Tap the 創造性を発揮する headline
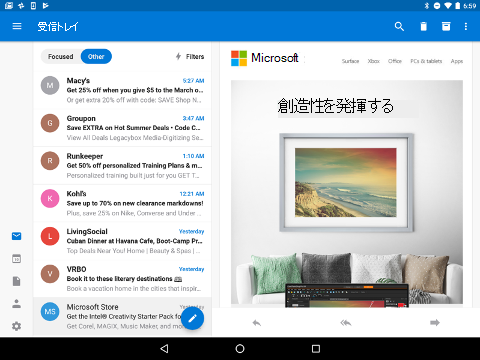The height and width of the screenshot is (360, 480). click(336, 106)
